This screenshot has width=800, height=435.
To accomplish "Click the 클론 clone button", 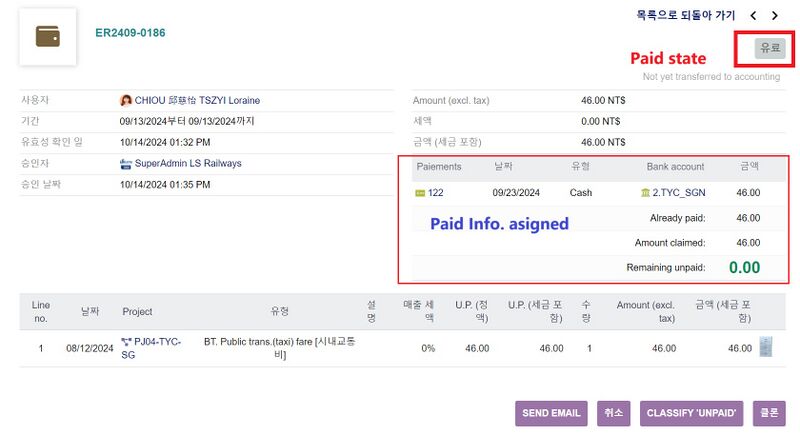I will click(769, 413).
